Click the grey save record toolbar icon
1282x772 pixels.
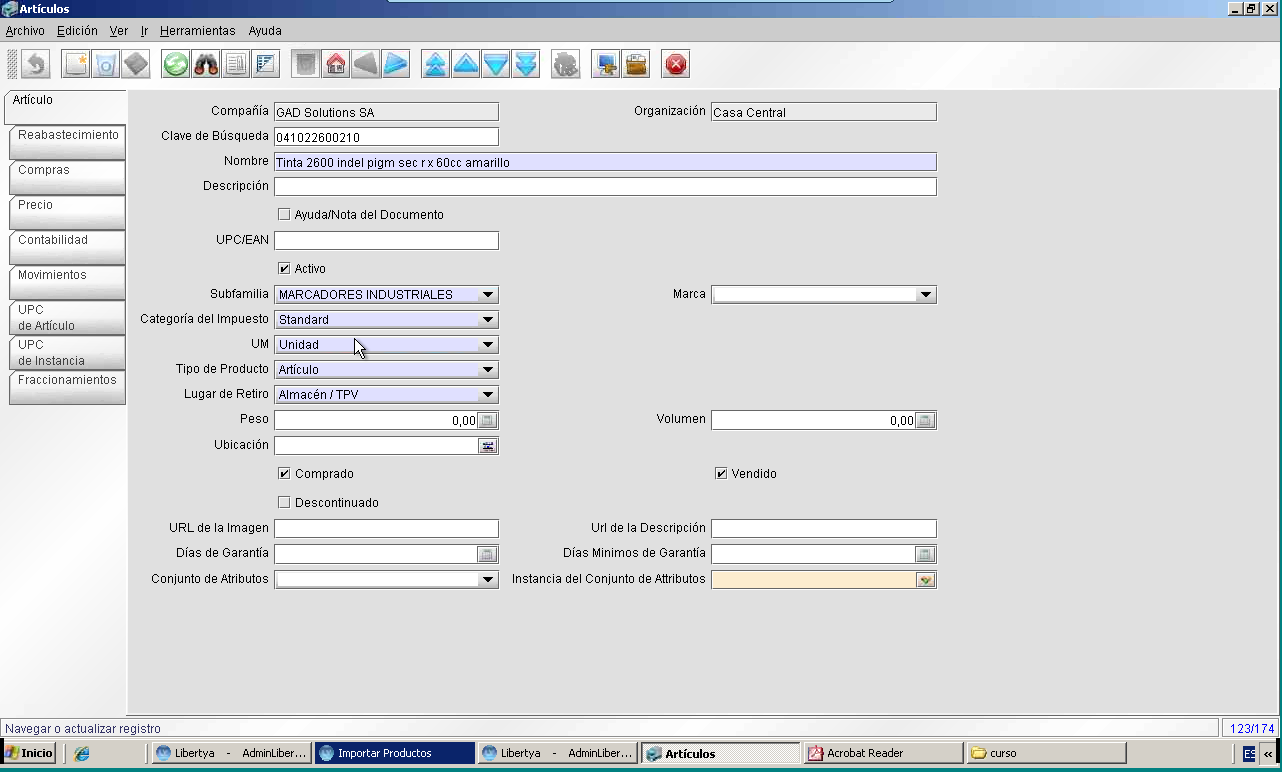click(136, 65)
